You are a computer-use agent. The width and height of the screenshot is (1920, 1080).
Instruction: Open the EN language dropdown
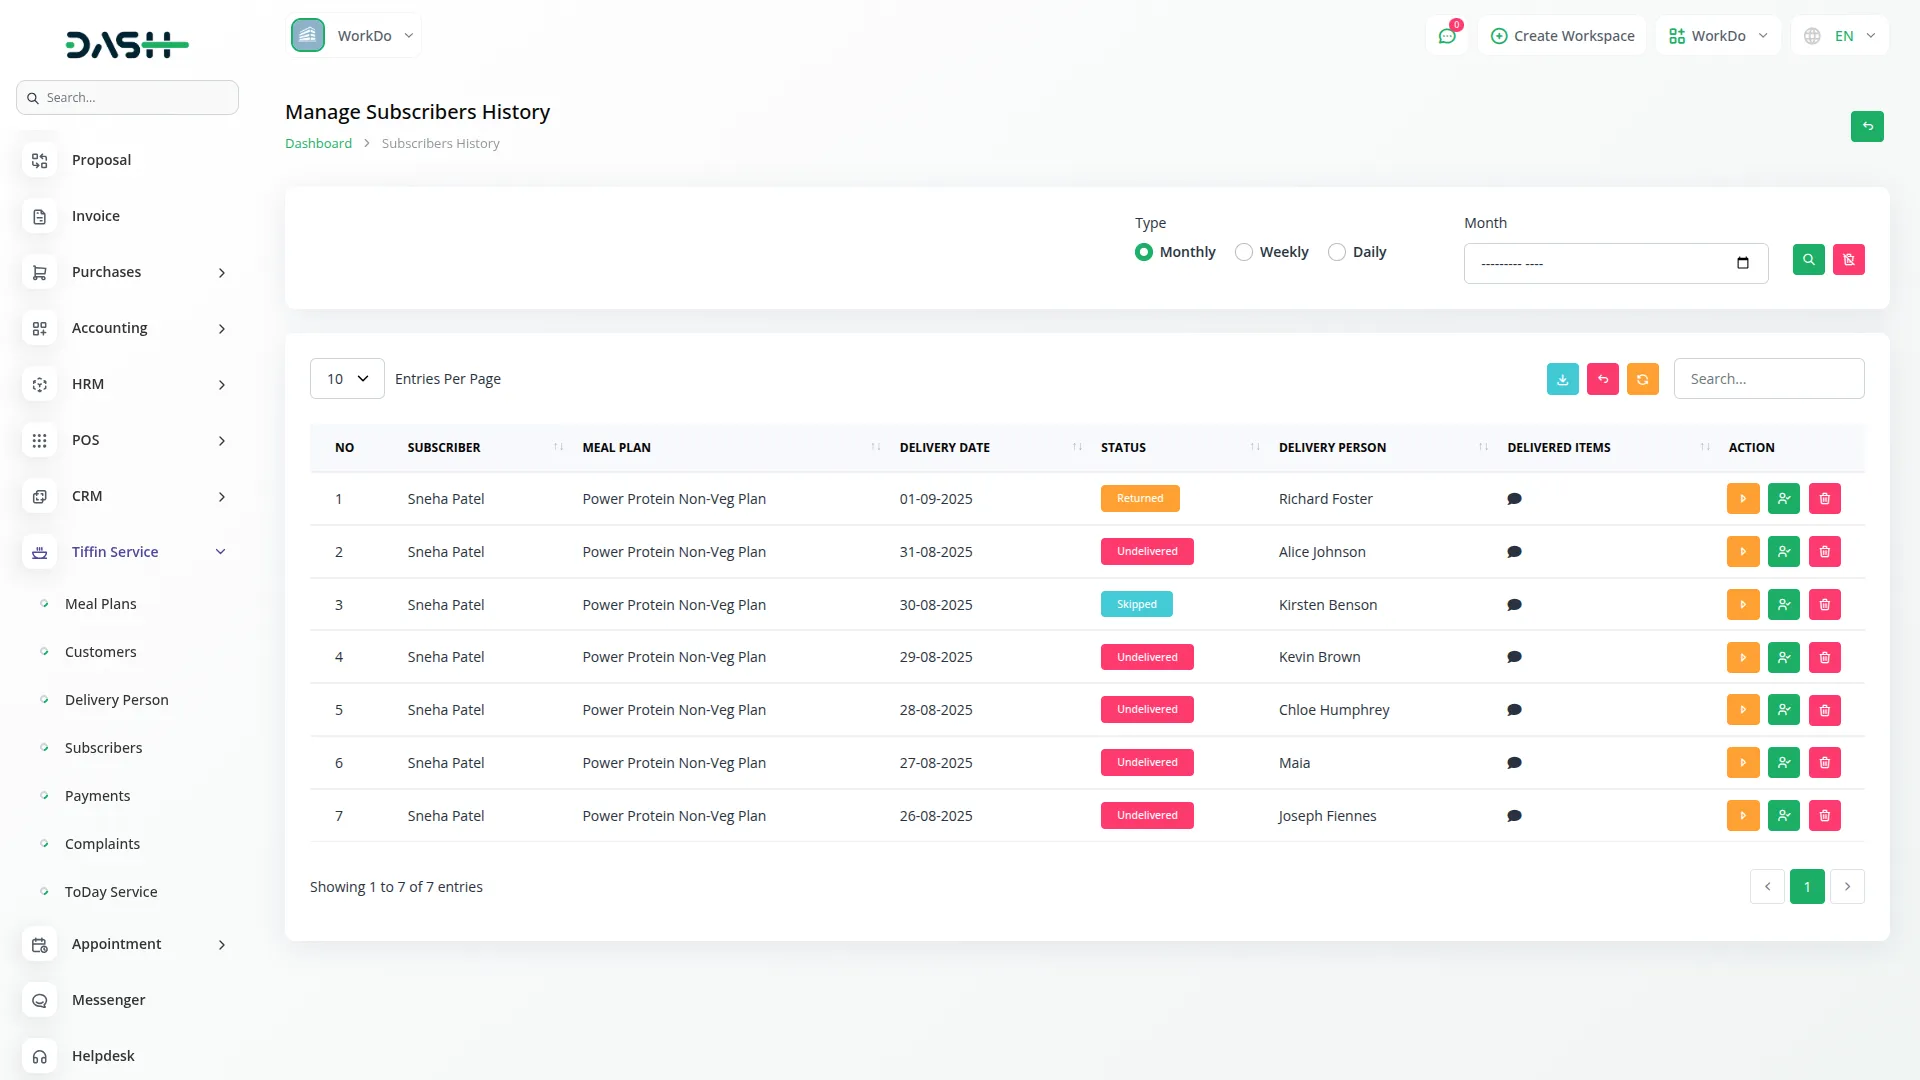[x=1840, y=36]
